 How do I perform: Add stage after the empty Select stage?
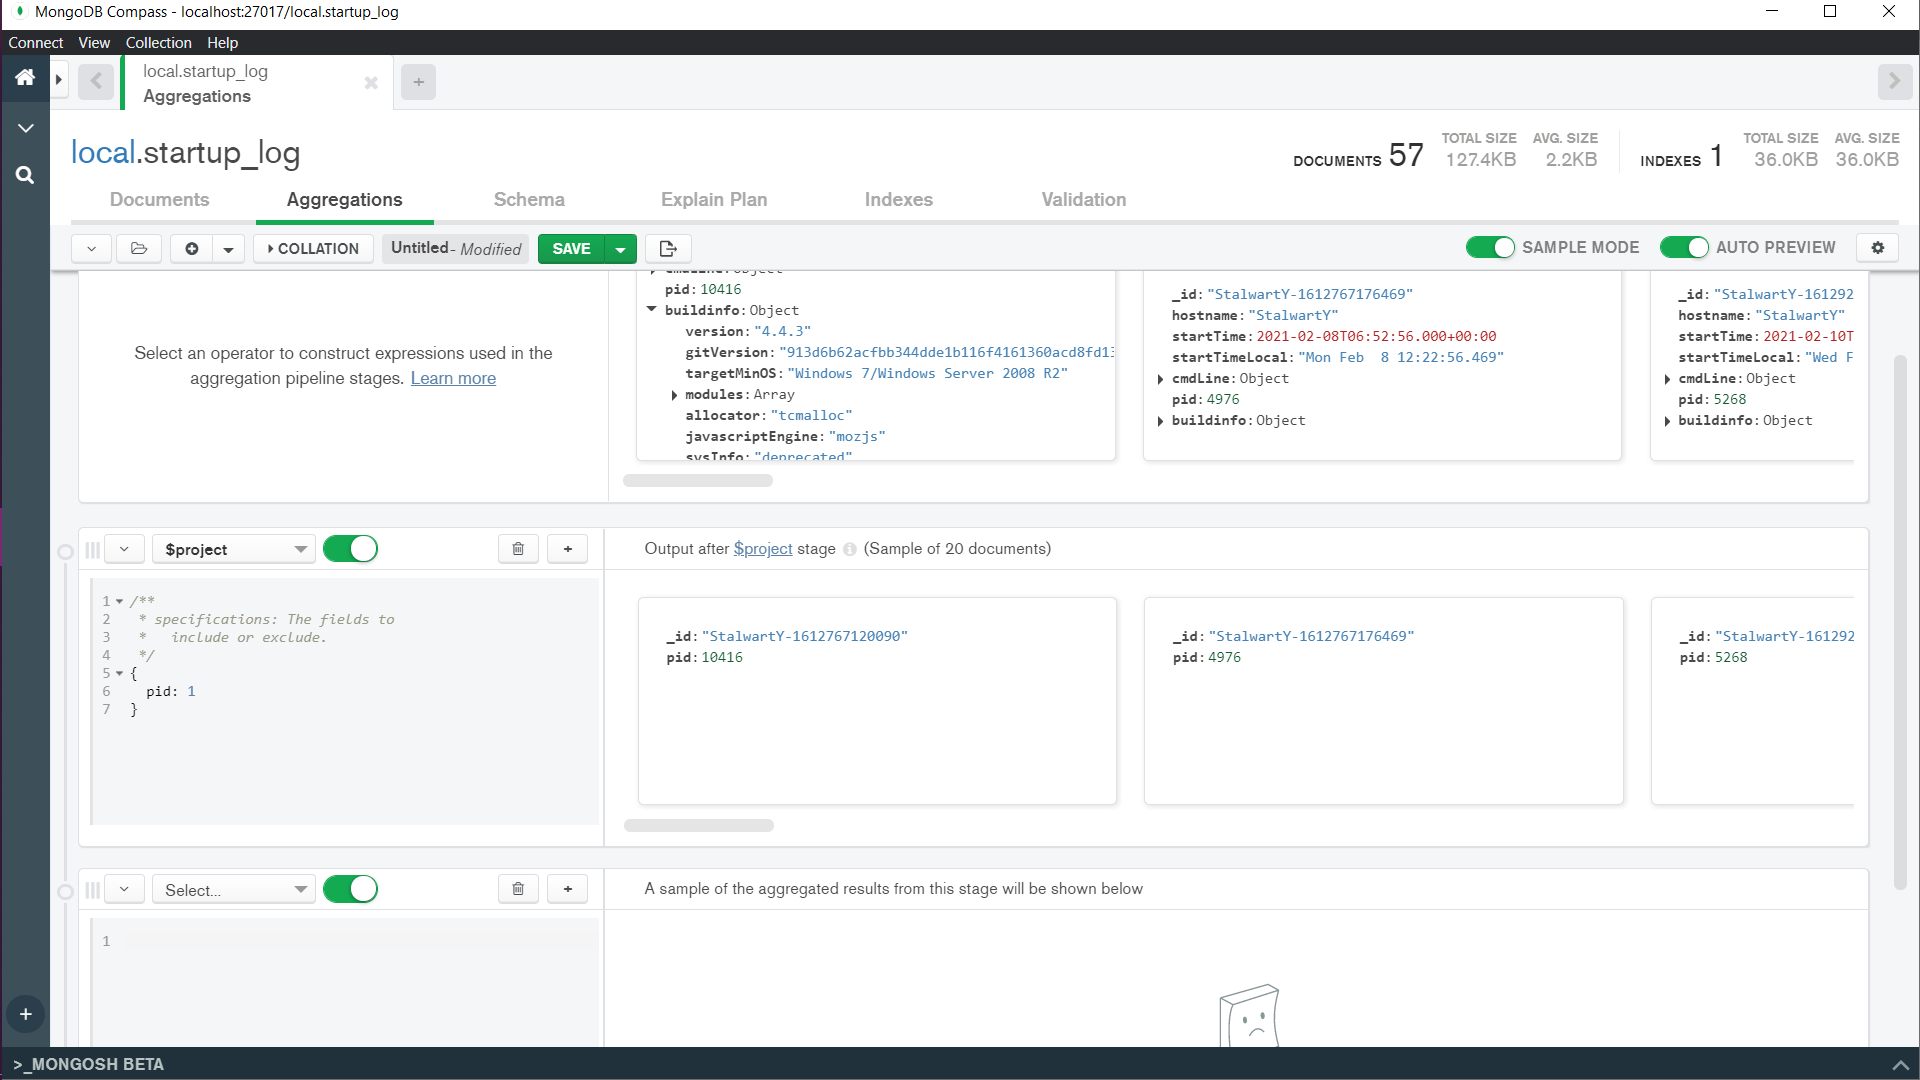[x=568, y=889]
